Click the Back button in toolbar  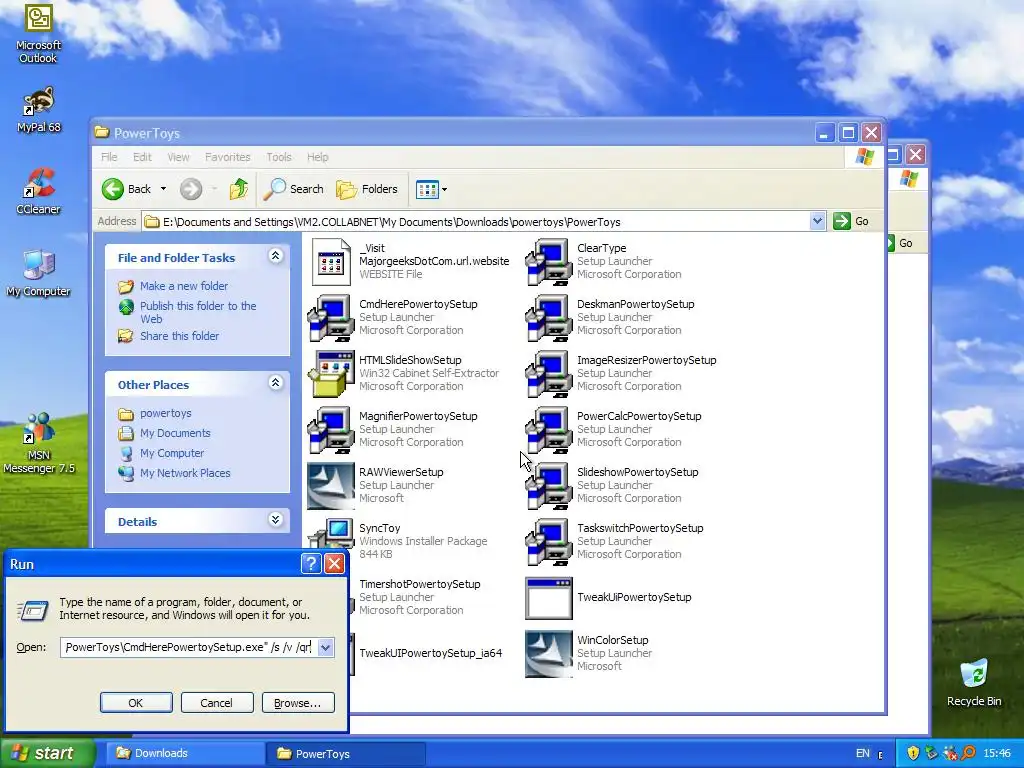point(127,189)
